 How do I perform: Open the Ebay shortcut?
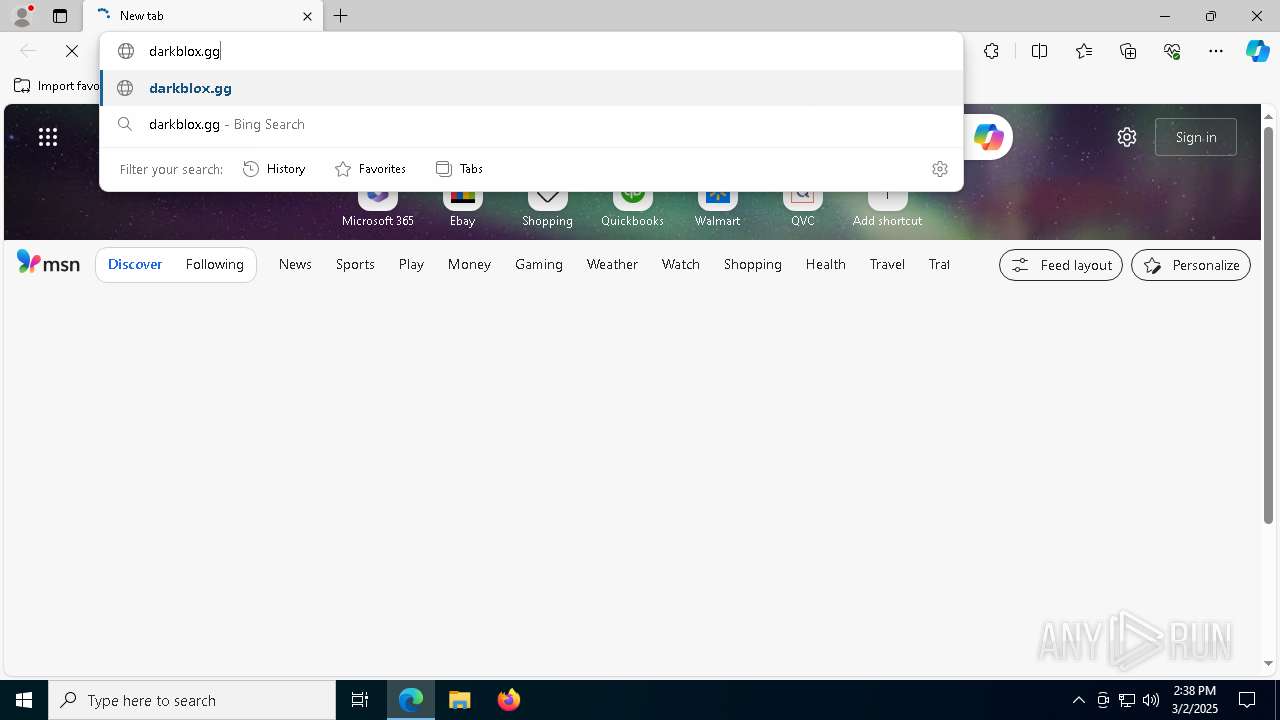tap(462, 209)
